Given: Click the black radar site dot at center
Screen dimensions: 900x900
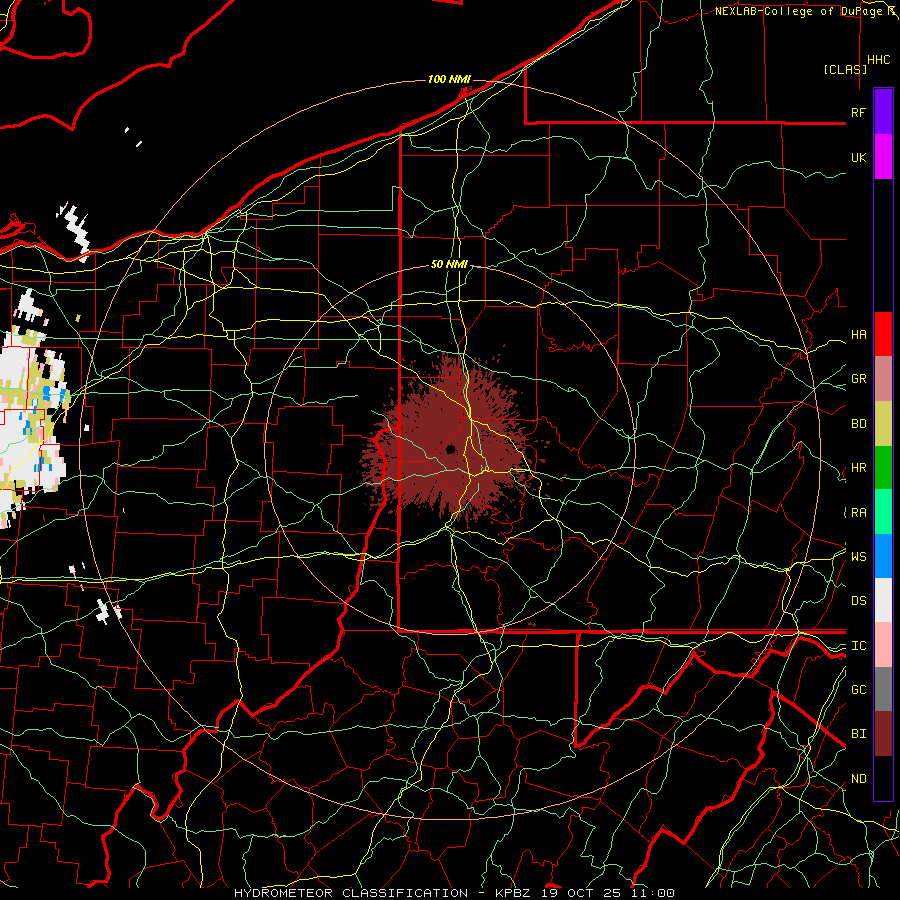Looking at the screenshot, I should 451,449.
